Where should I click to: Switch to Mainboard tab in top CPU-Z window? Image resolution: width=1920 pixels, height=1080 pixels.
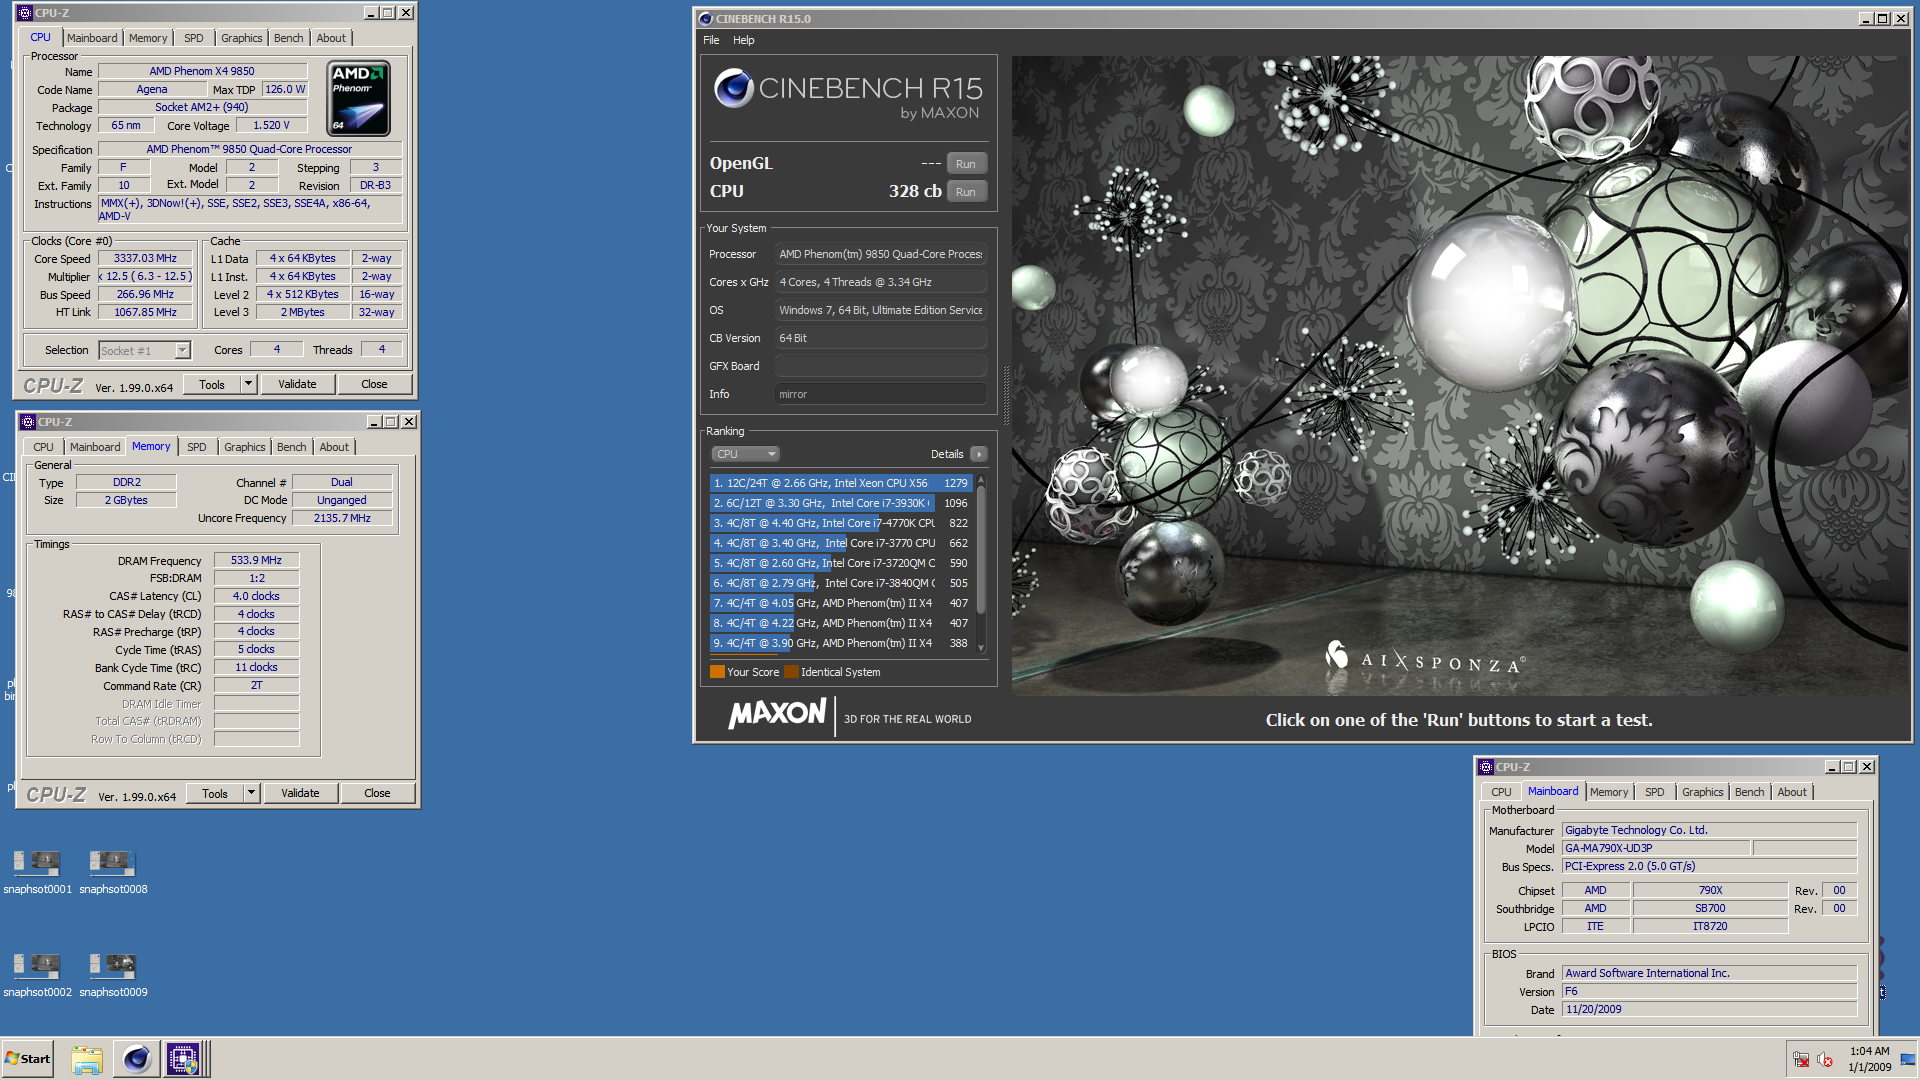click(92, 38)
